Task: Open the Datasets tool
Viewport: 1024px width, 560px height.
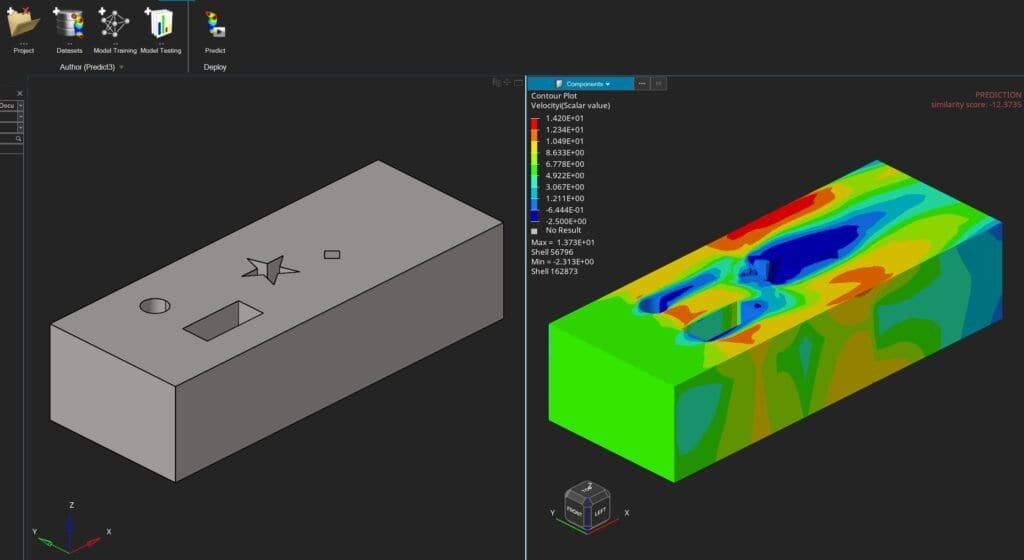Action: pyautogui.click(x=69, y=30)
